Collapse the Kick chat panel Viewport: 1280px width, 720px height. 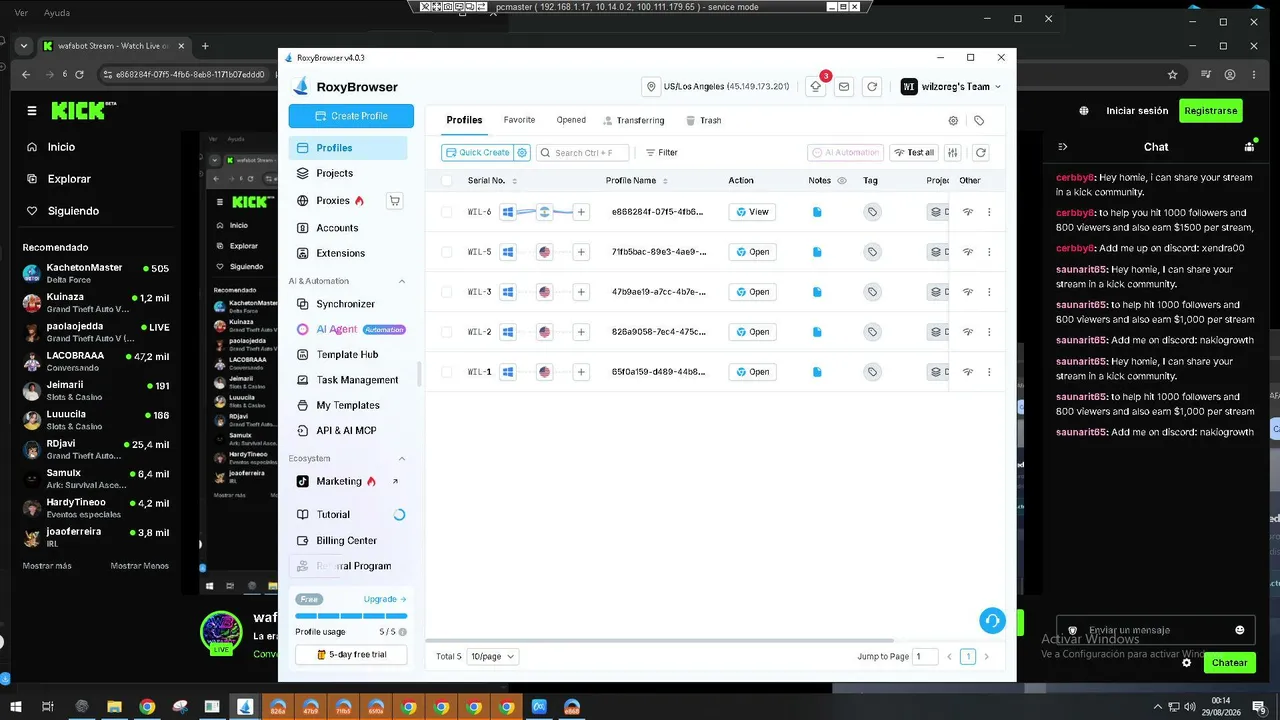[1063, 147]
